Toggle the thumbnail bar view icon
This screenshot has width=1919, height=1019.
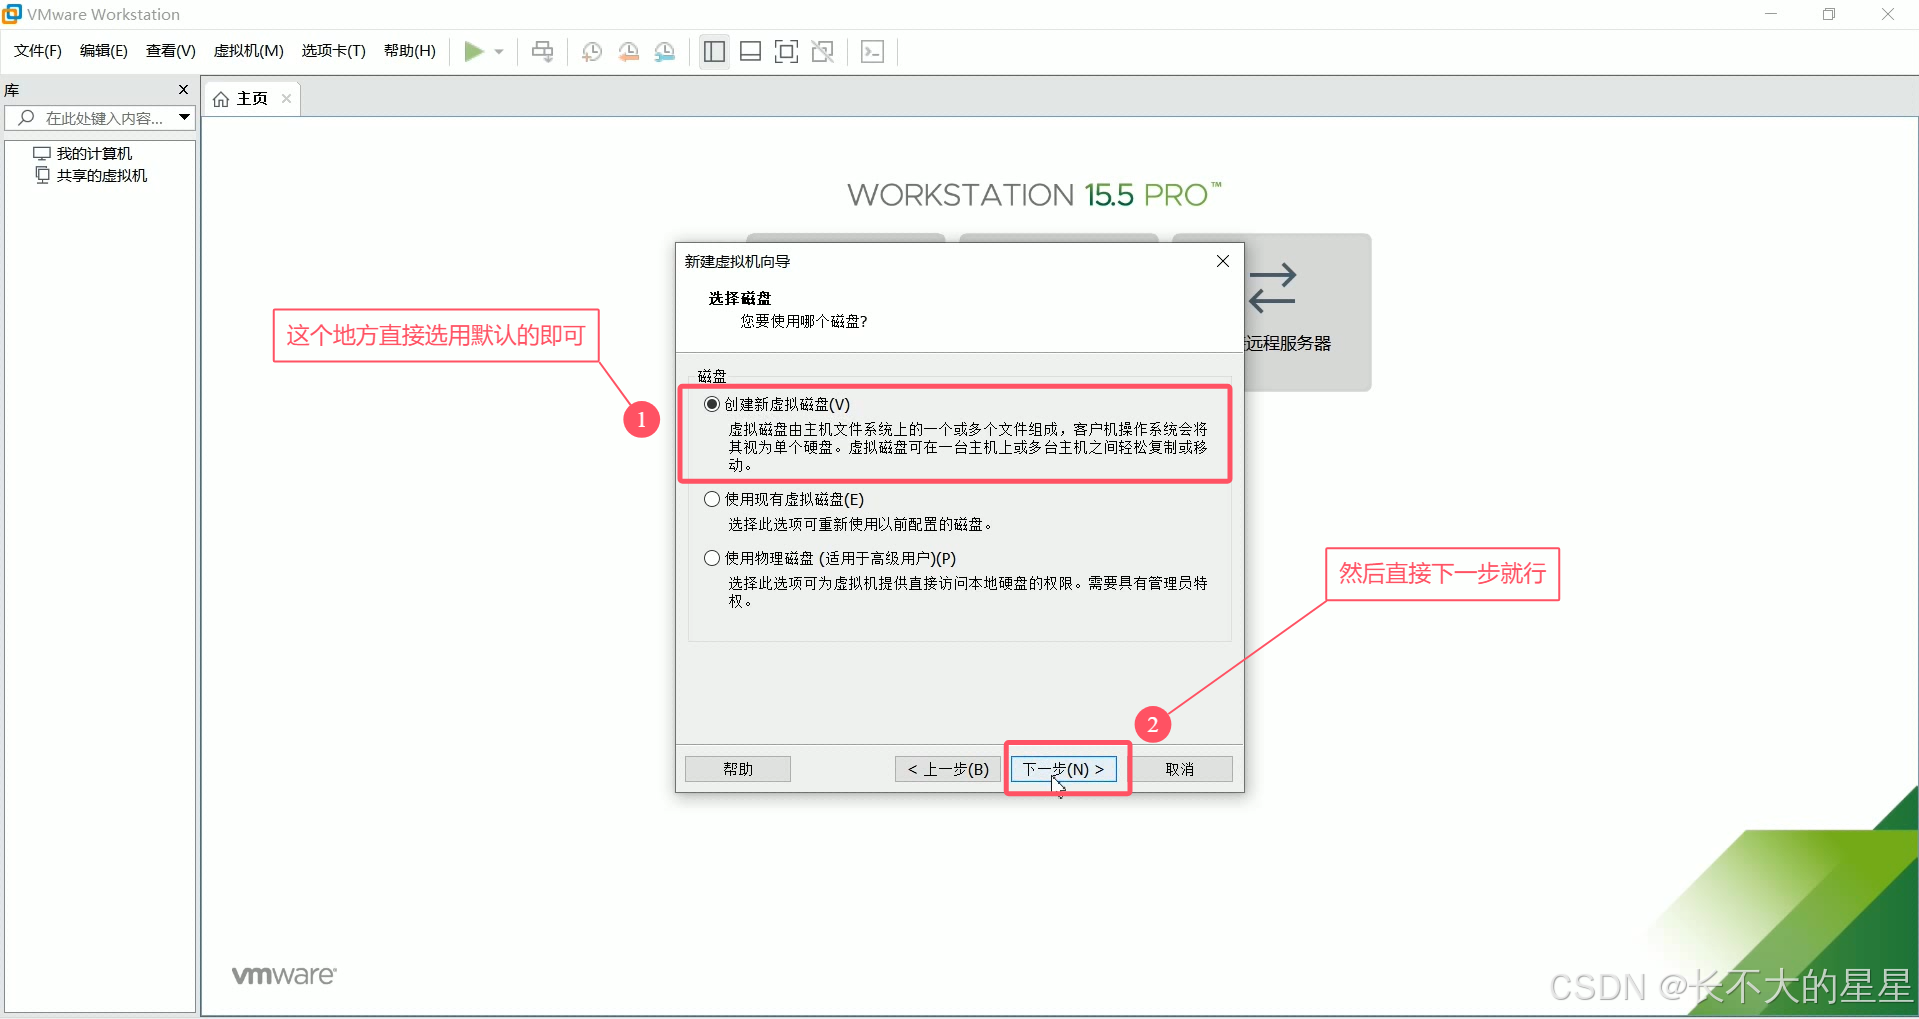pyautogui.click(x=750, y=52)
